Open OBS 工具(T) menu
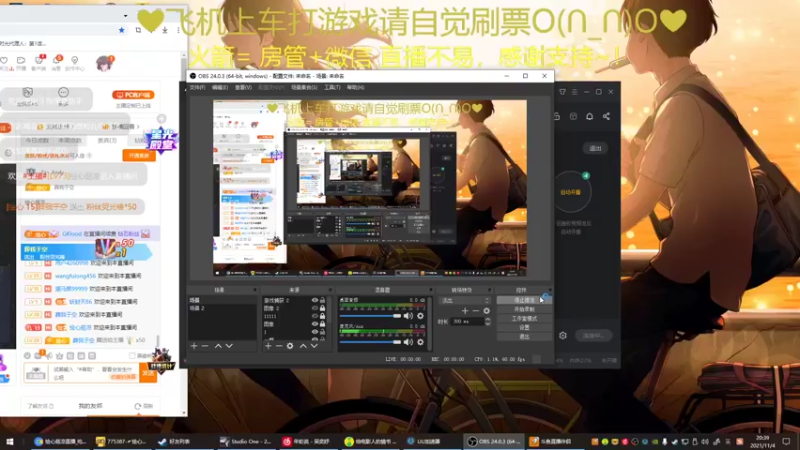Image resolution: width=800 pixels, height=450 pixels. point(332,88)
